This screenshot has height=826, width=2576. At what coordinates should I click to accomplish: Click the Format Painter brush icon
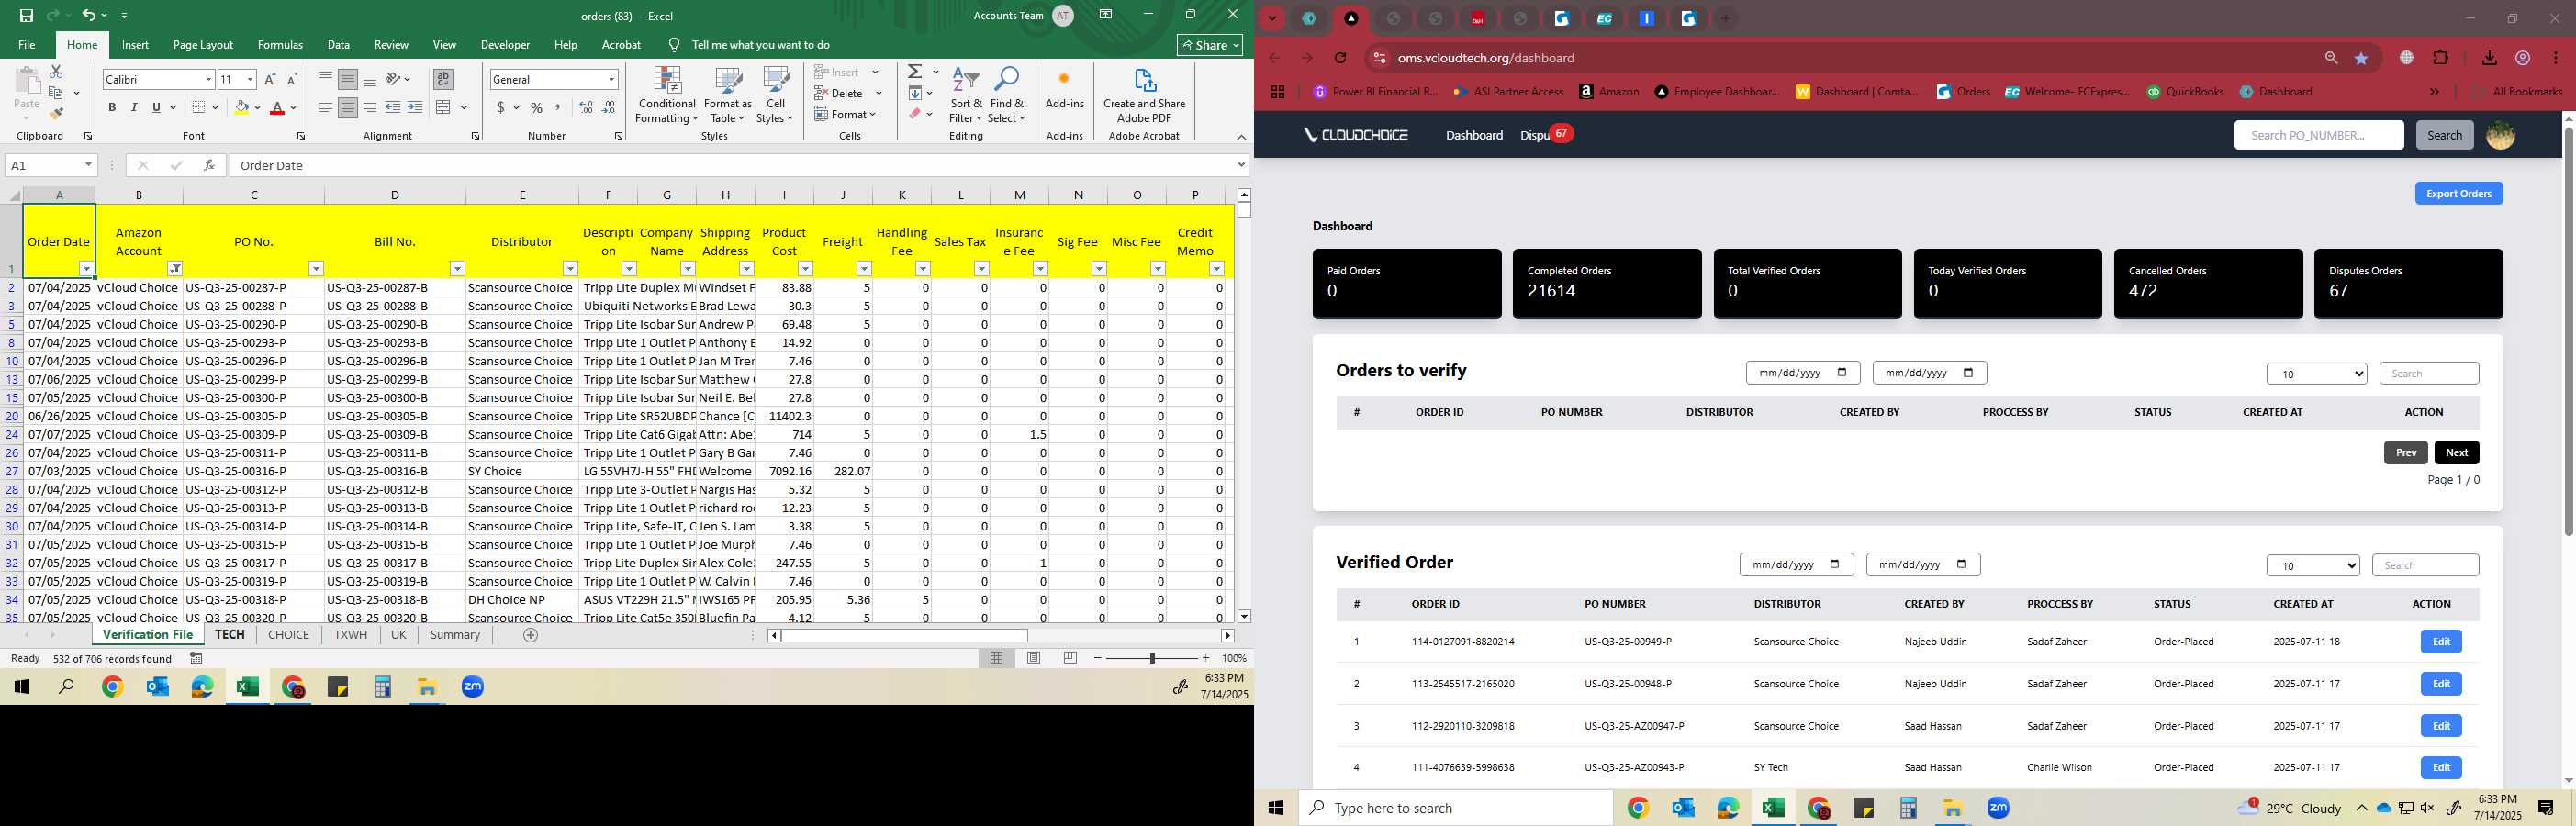56,113
